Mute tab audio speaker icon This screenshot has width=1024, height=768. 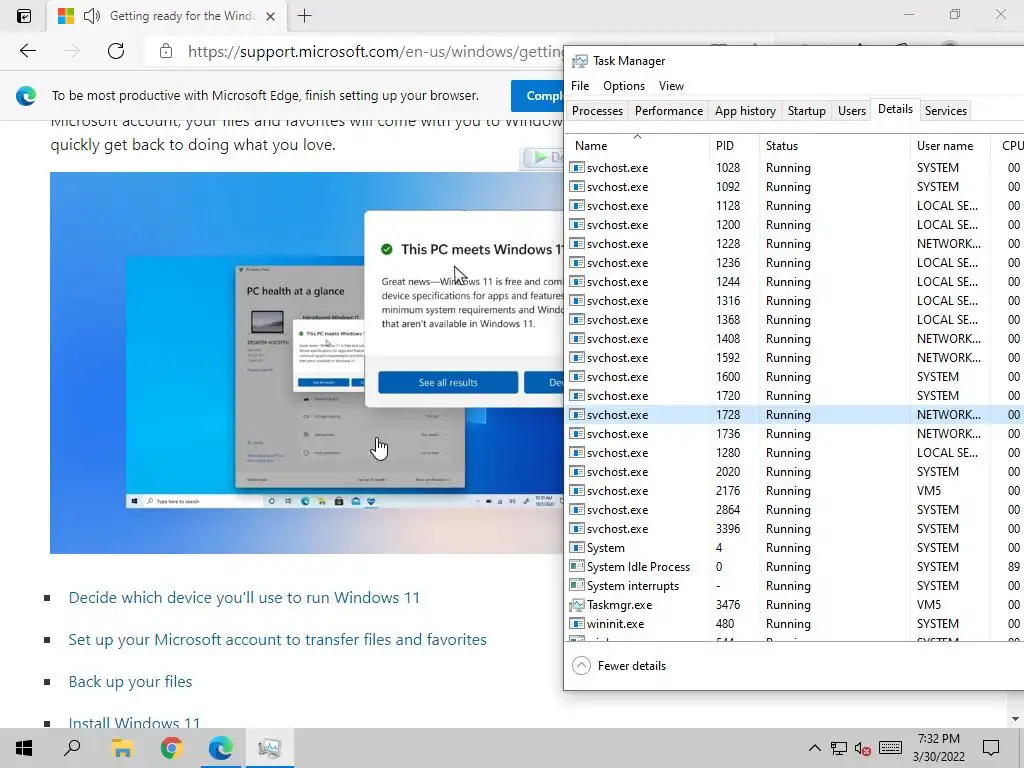coord(92,16)
